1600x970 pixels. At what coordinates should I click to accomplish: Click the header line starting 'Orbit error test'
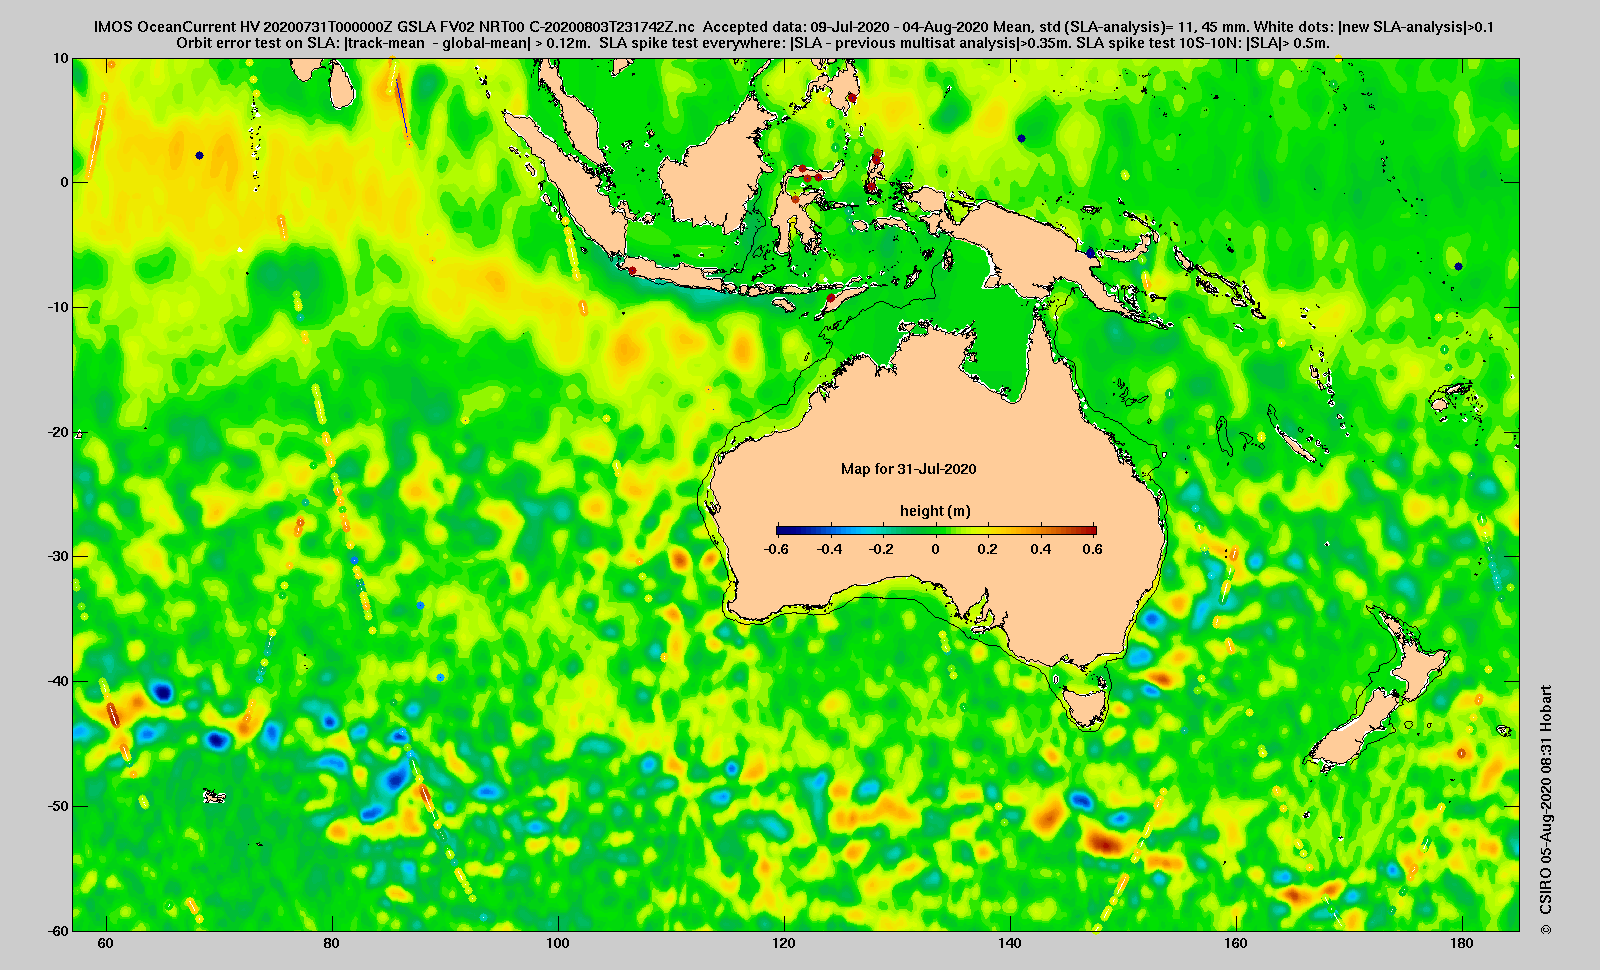coord(752,43)
